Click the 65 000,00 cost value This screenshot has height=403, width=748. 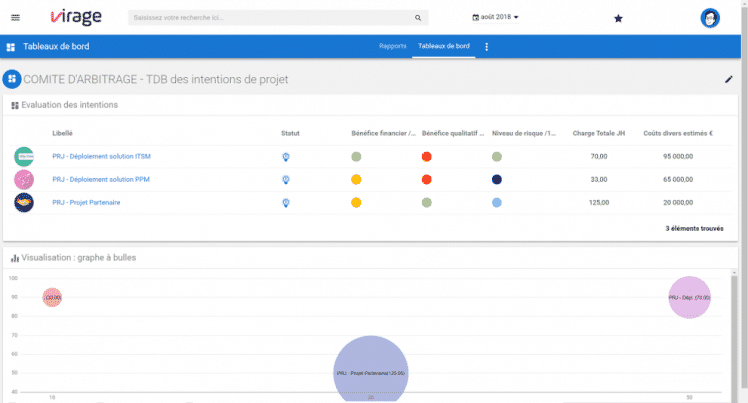678,179
